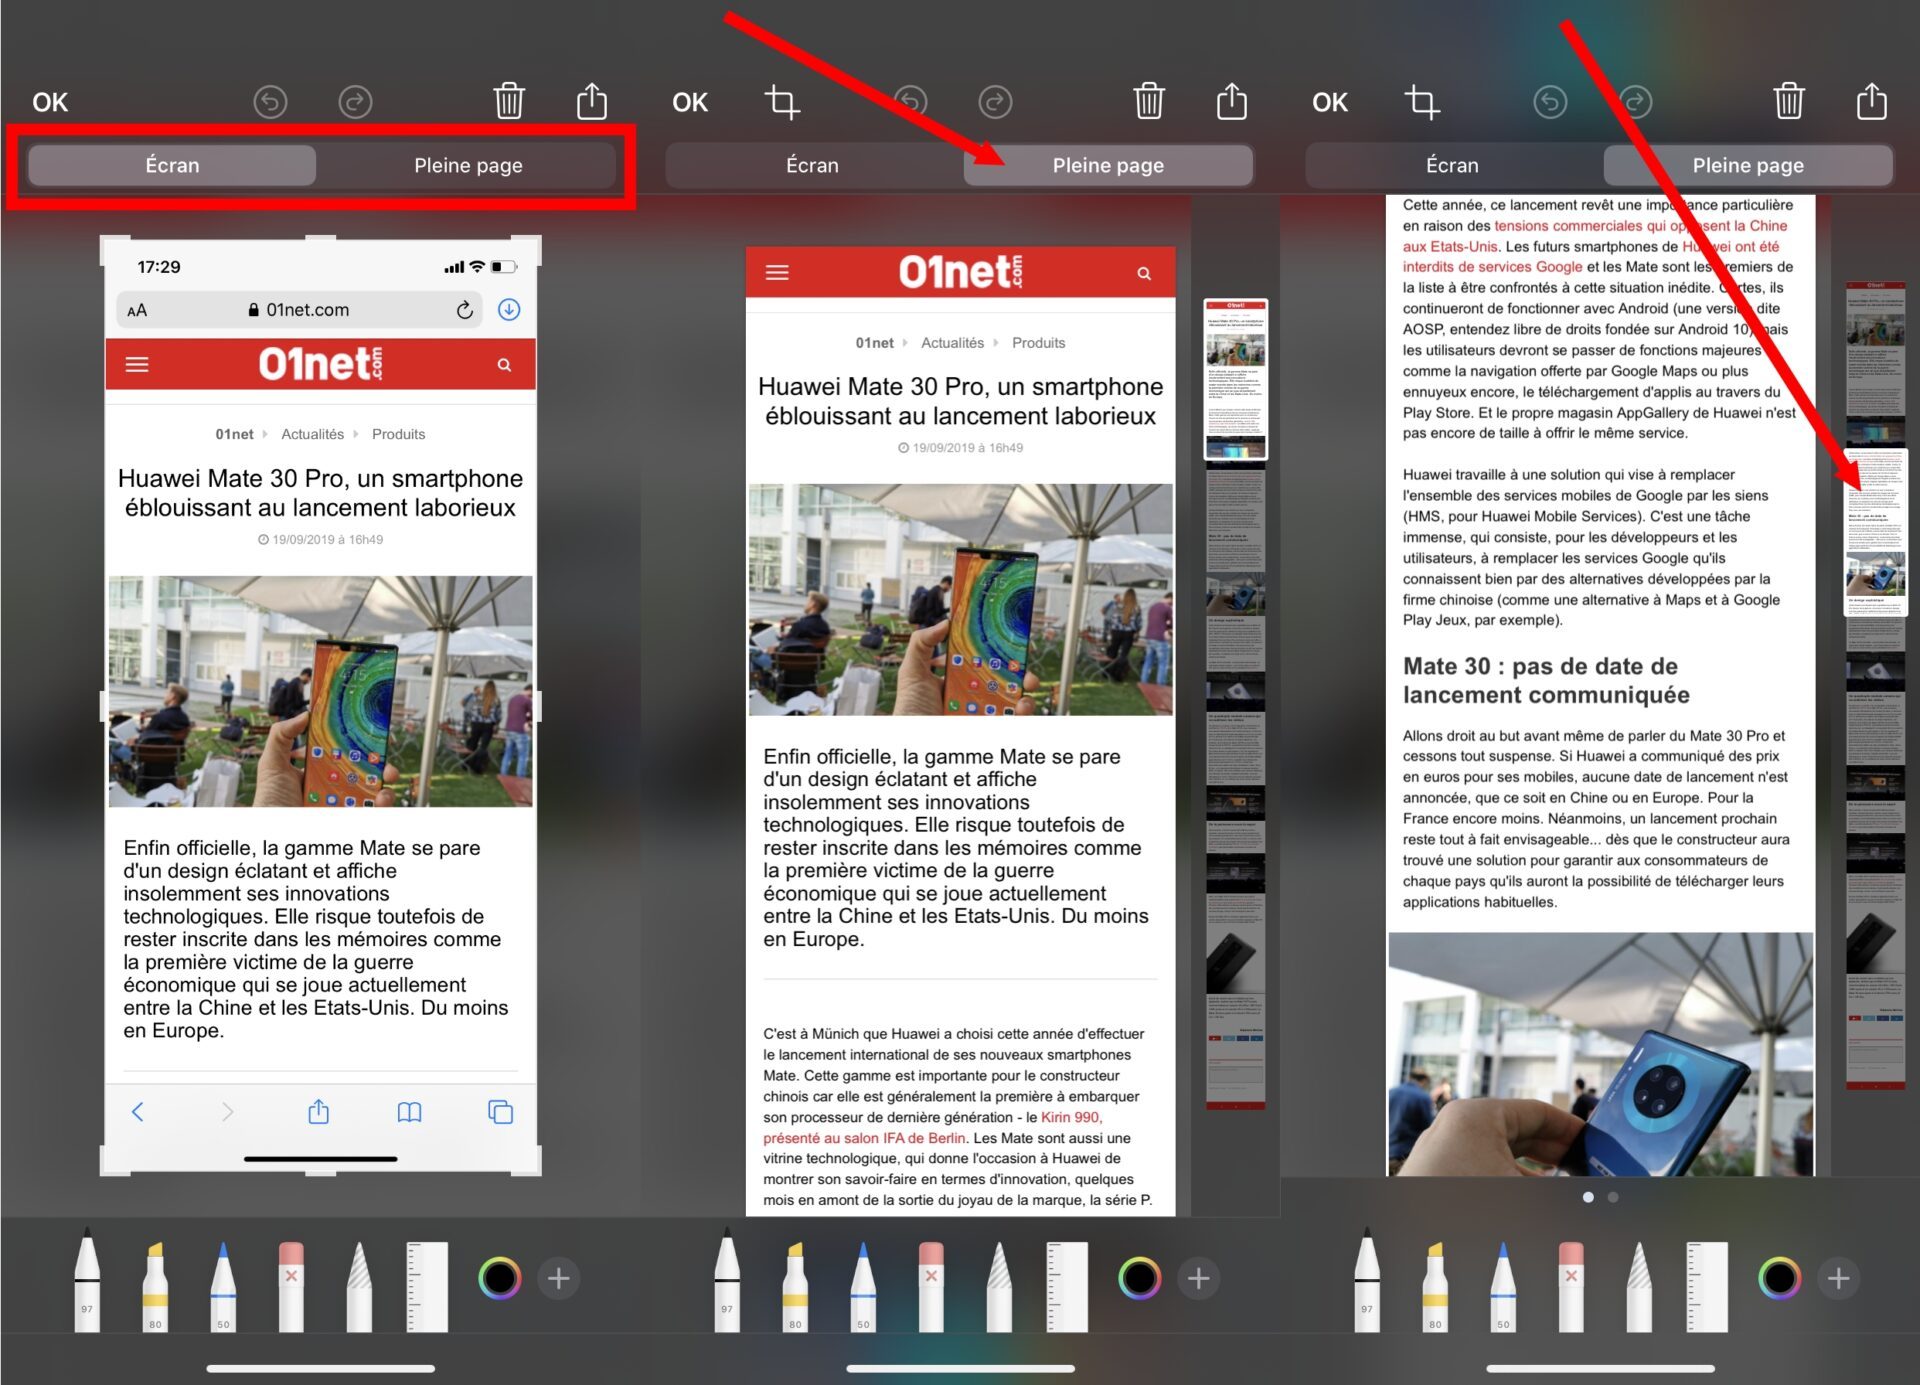Viewport: 1920px width, 1385px height.
Task: Tap the 01net search icon in the left preview
Action: click(504, 365)
